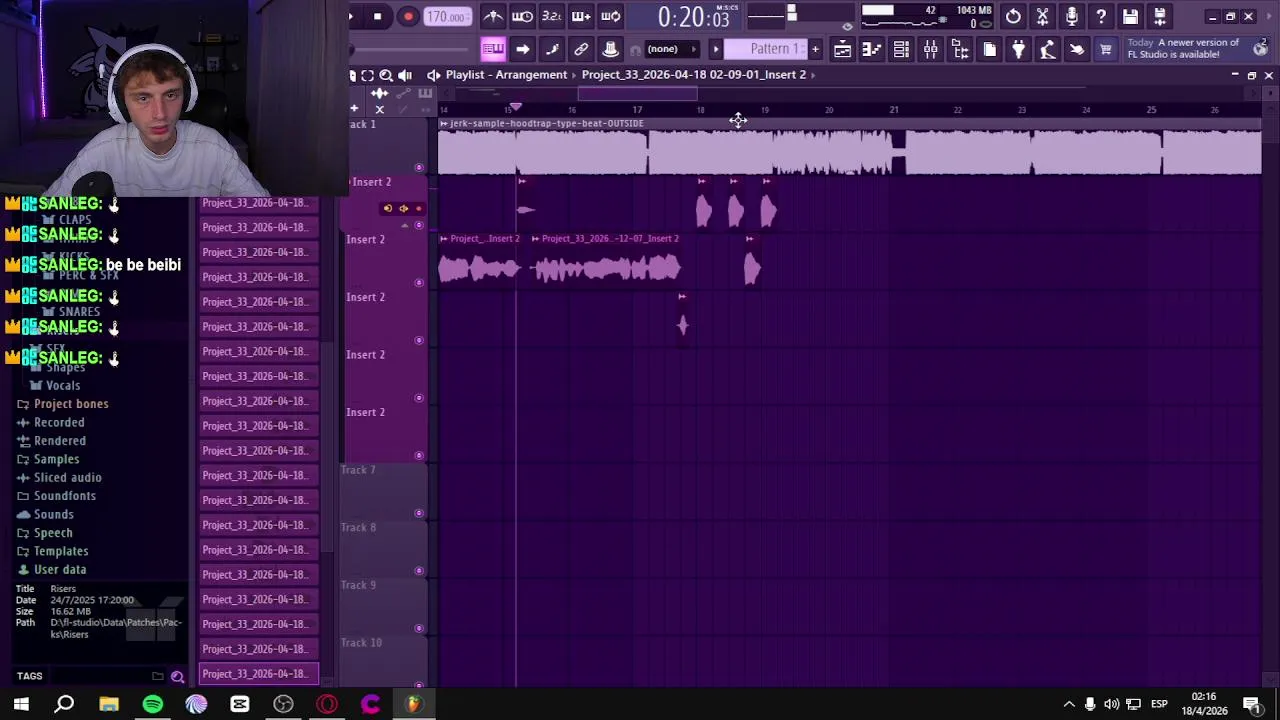Viewport: 1280px width, 720px height.
Task: Click the playhead marker on the timeline ruler
Action: (515, 107)
